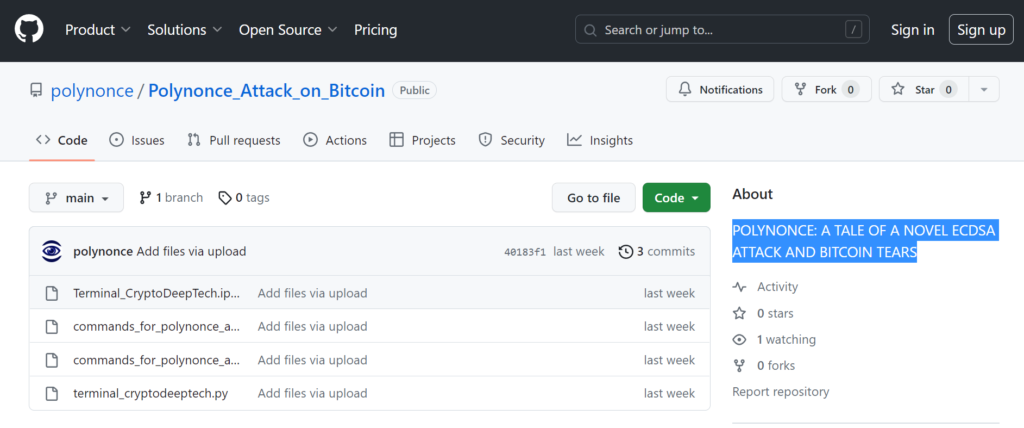Expand the star lists dropdown arrow
This screenshot has width=1024, height=428.
(984, 90)
